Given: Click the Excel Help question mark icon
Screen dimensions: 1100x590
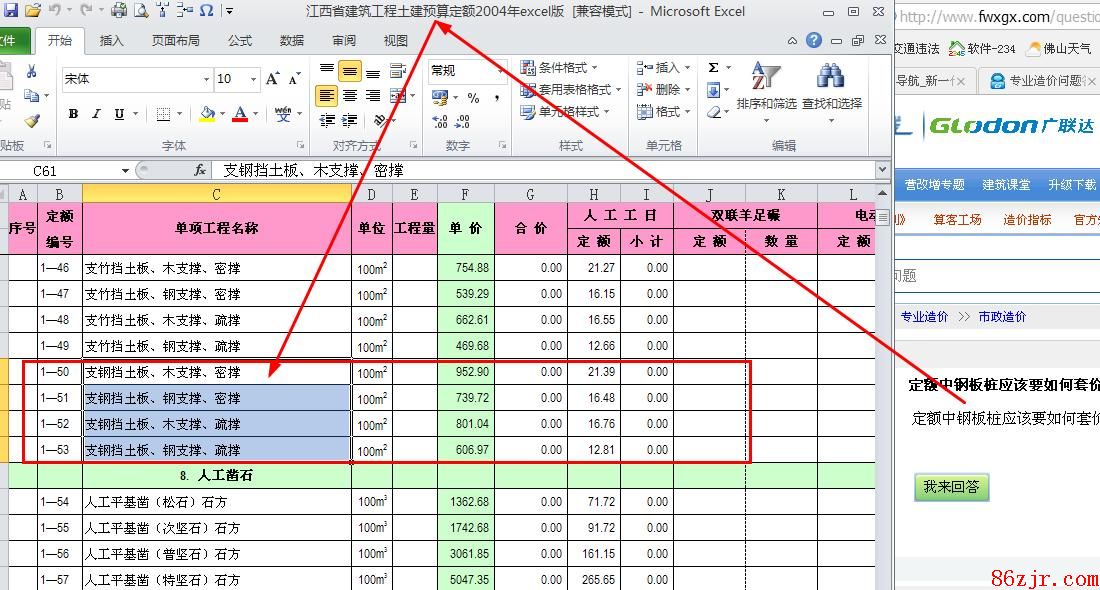Looking at the screenshot, I should (x=814, y=41).
